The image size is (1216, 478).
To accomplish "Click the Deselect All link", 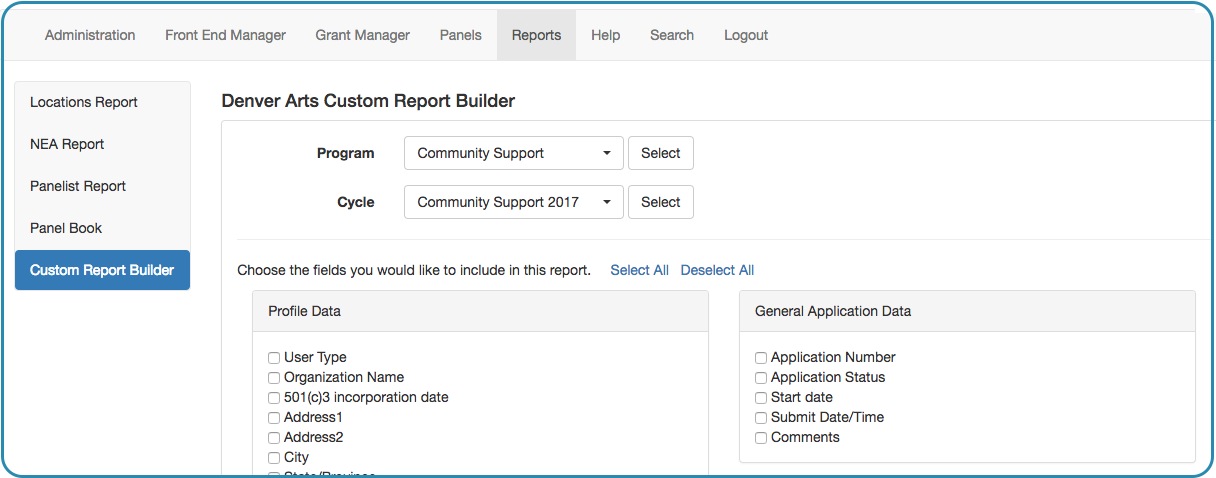I will (x=717, y=270).
